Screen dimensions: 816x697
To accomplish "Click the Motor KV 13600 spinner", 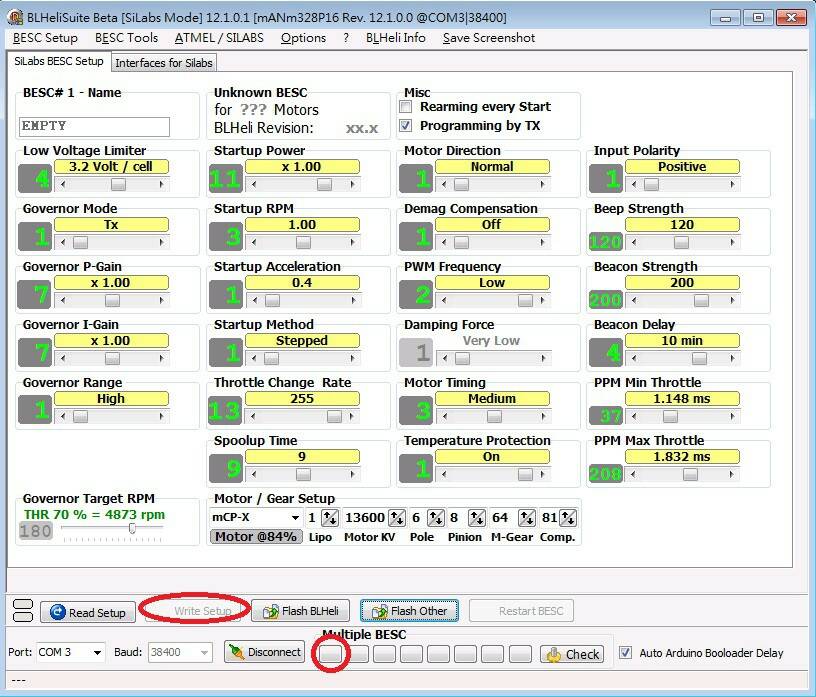I will pyautogui.click(x=397, y=517).
